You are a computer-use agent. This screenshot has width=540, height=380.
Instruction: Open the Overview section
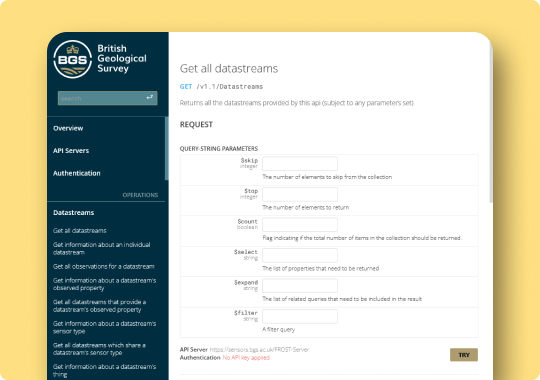point(68,128)
